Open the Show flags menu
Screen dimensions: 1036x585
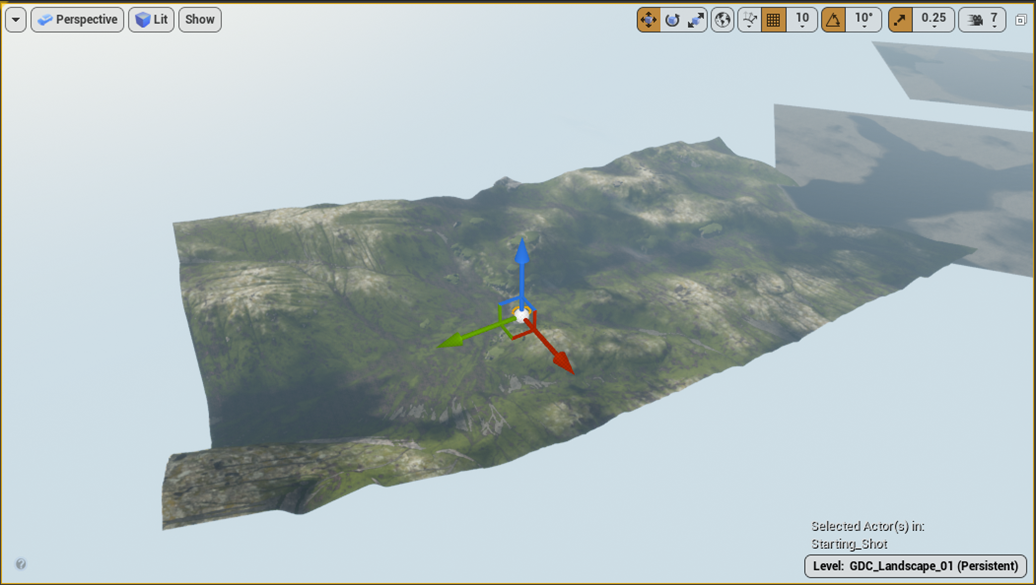(200, 20)
